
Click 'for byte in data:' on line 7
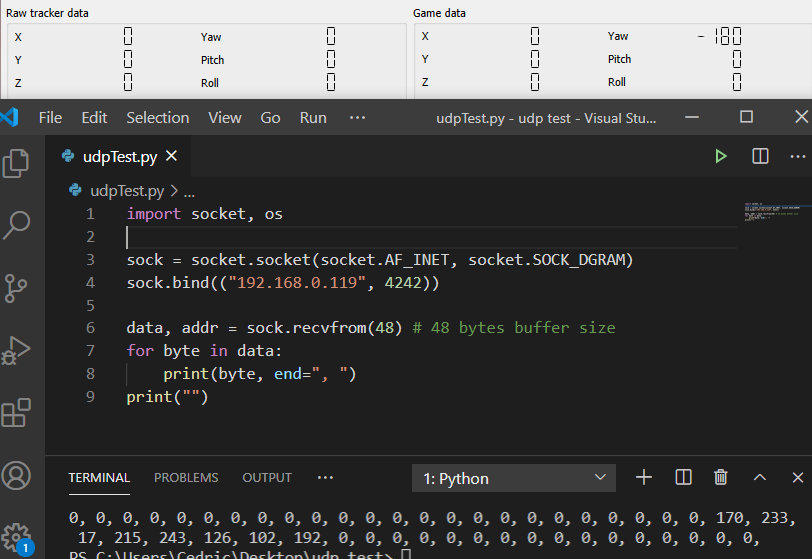[x=204, y=351]
